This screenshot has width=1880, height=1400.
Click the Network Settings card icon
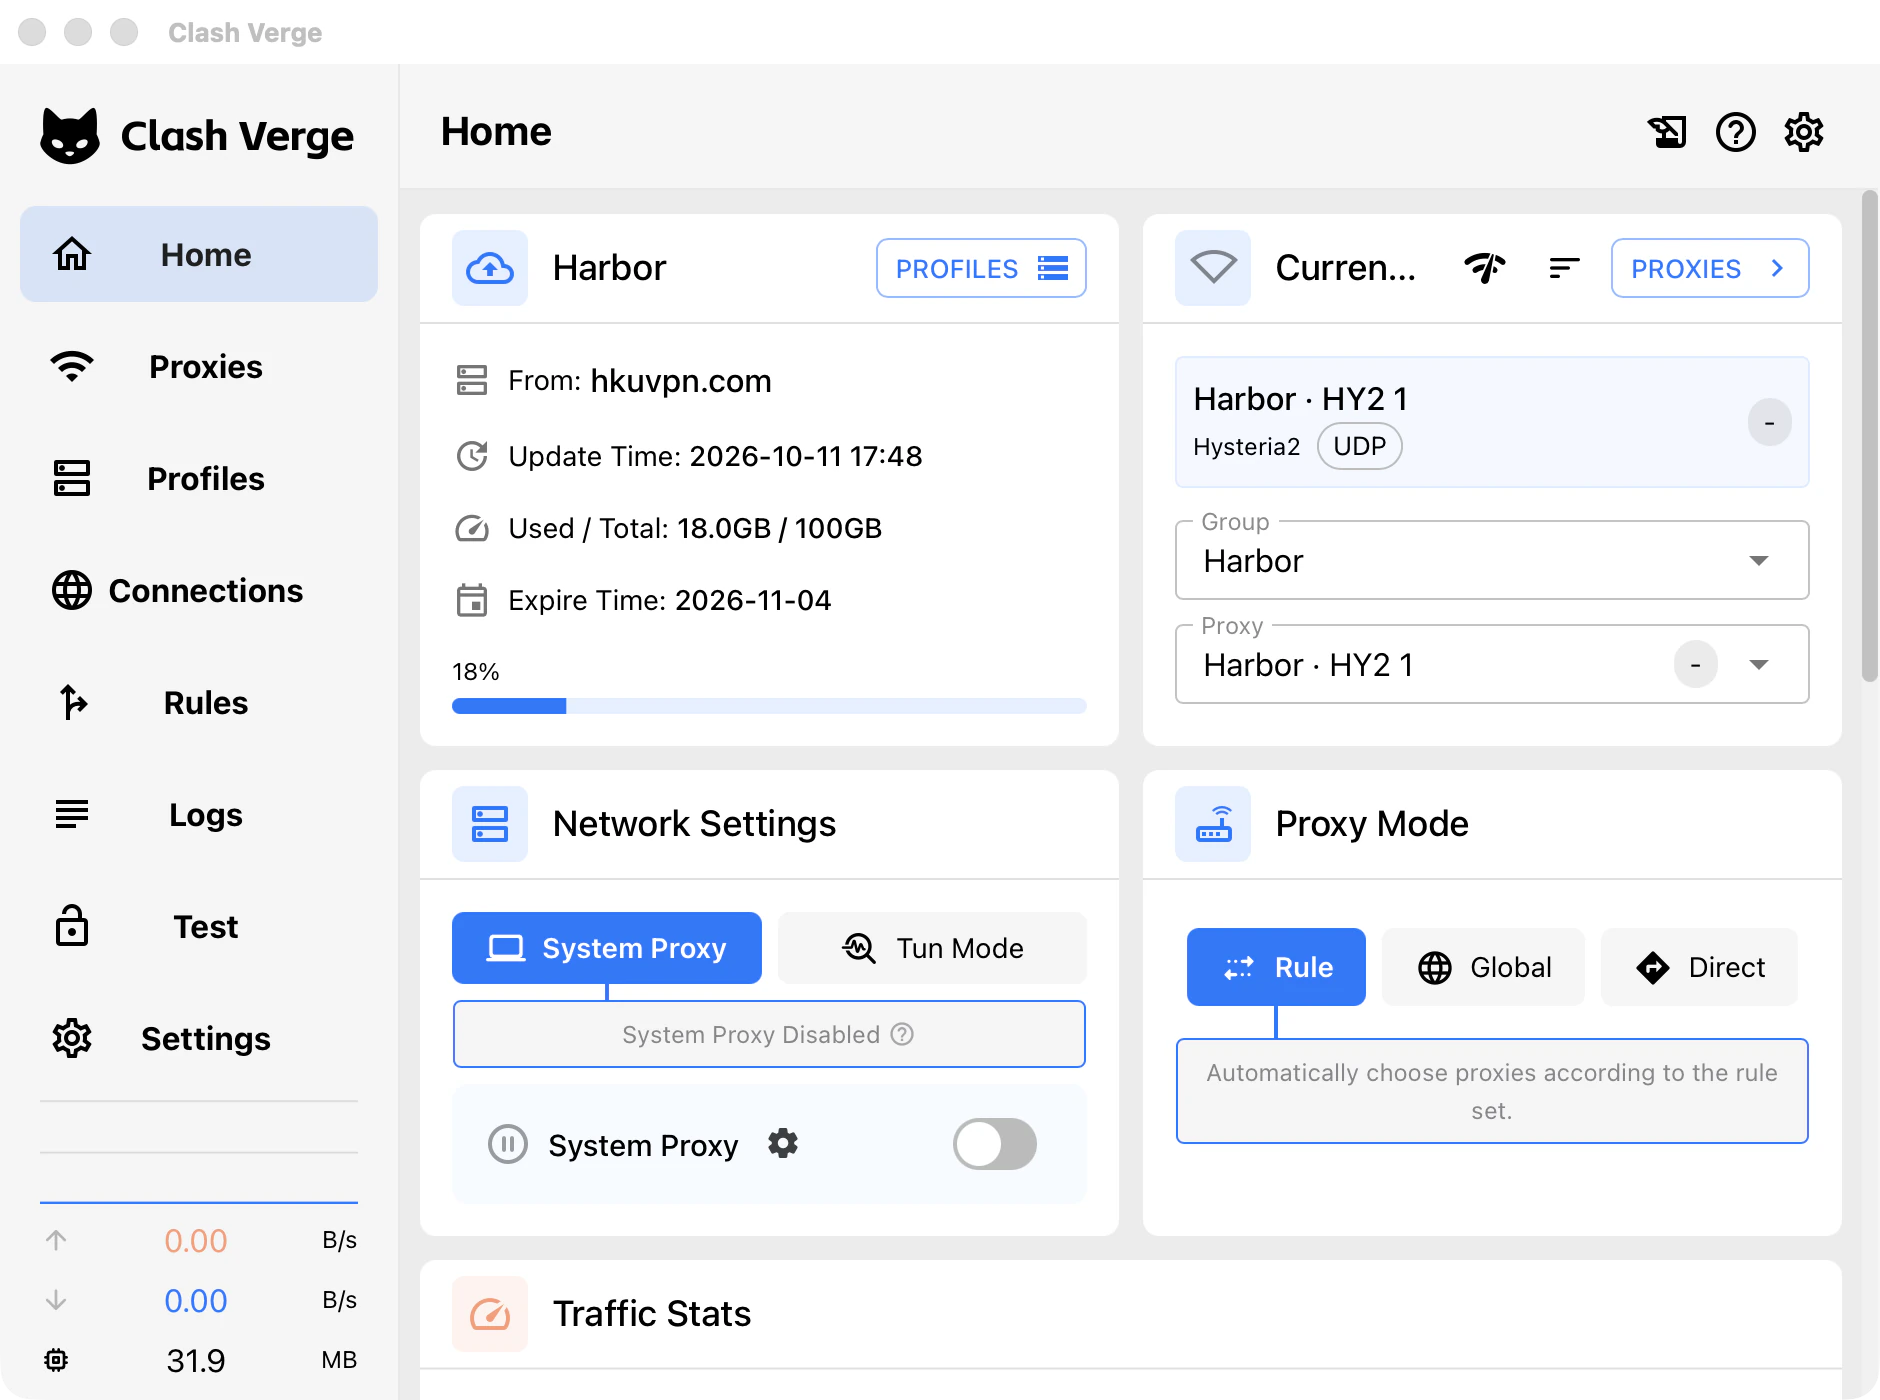click(490, 824)
